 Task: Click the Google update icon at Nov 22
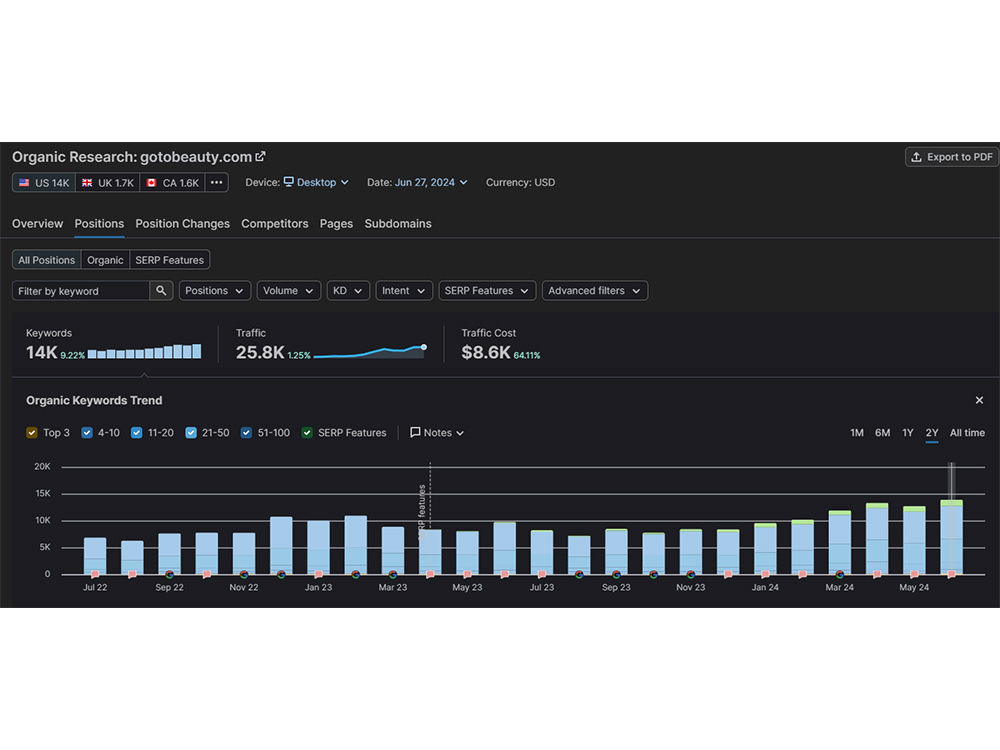coord(244,574)
